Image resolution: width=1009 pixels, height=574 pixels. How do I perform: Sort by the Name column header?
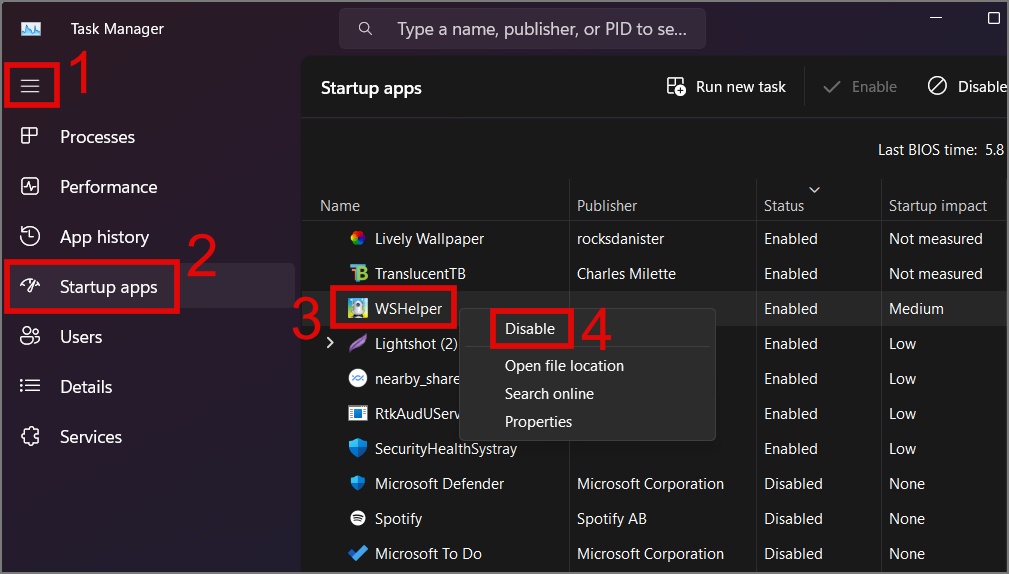click(340, 206)
